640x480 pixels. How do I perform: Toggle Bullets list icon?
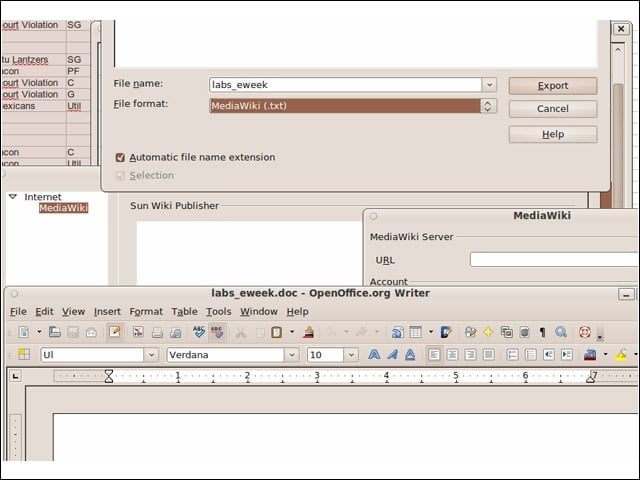(x=531, y=355)
